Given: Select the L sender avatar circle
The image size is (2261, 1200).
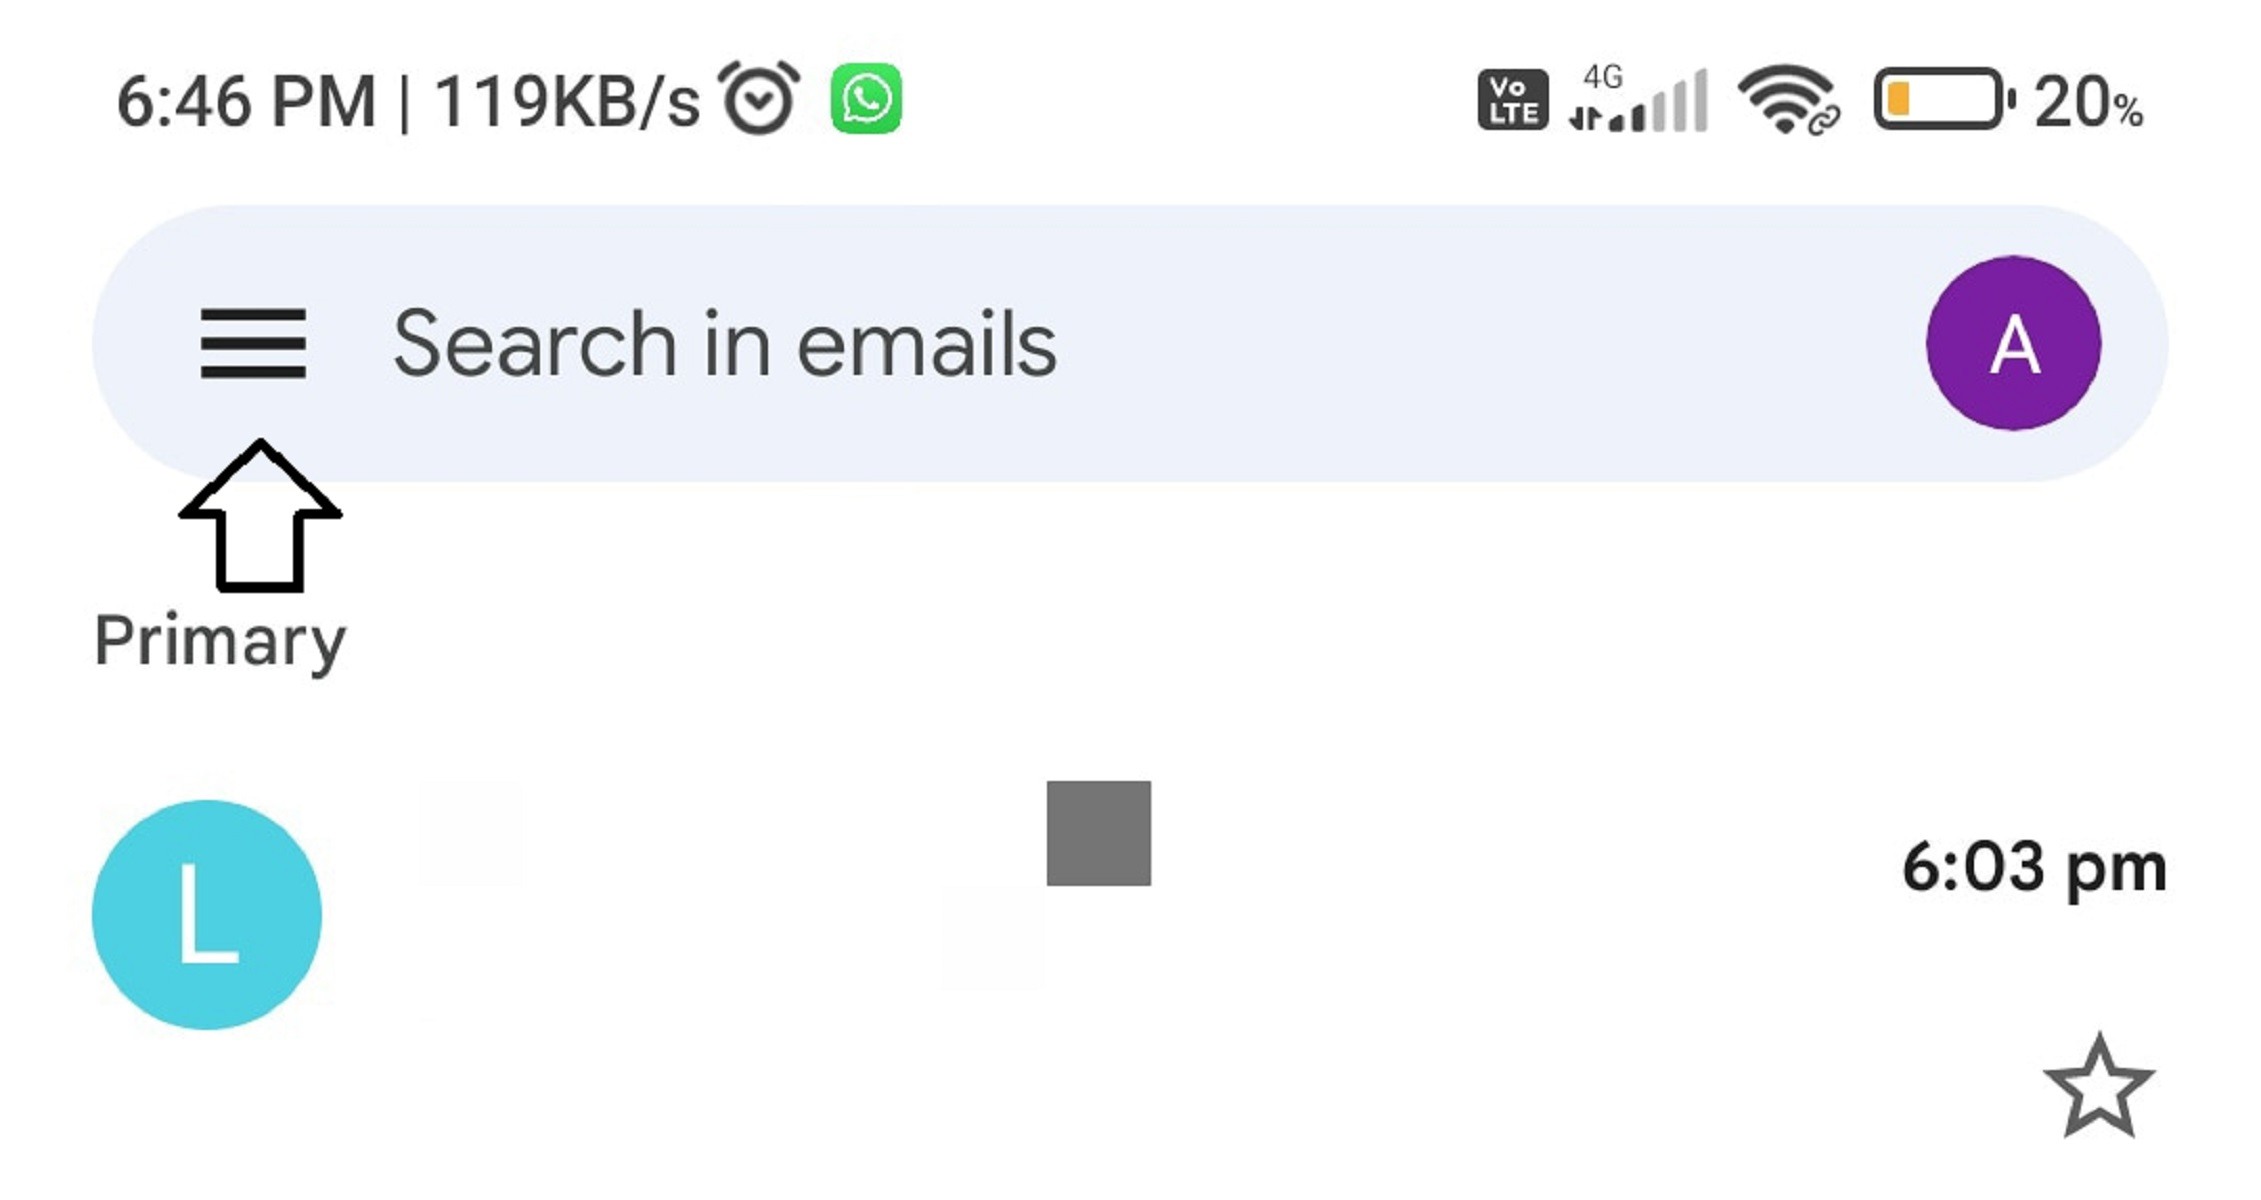Looking at the screenshot, I should pos(207,914).
